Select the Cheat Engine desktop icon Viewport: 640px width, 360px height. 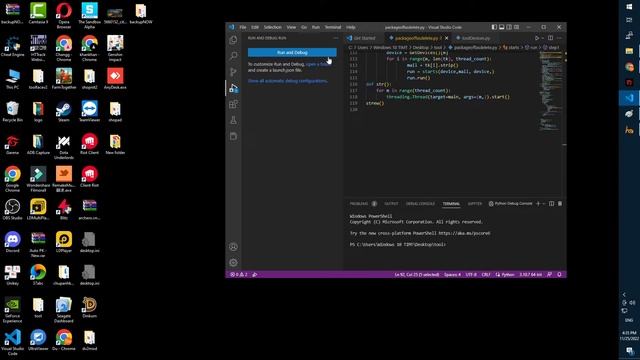click(12, 46)
